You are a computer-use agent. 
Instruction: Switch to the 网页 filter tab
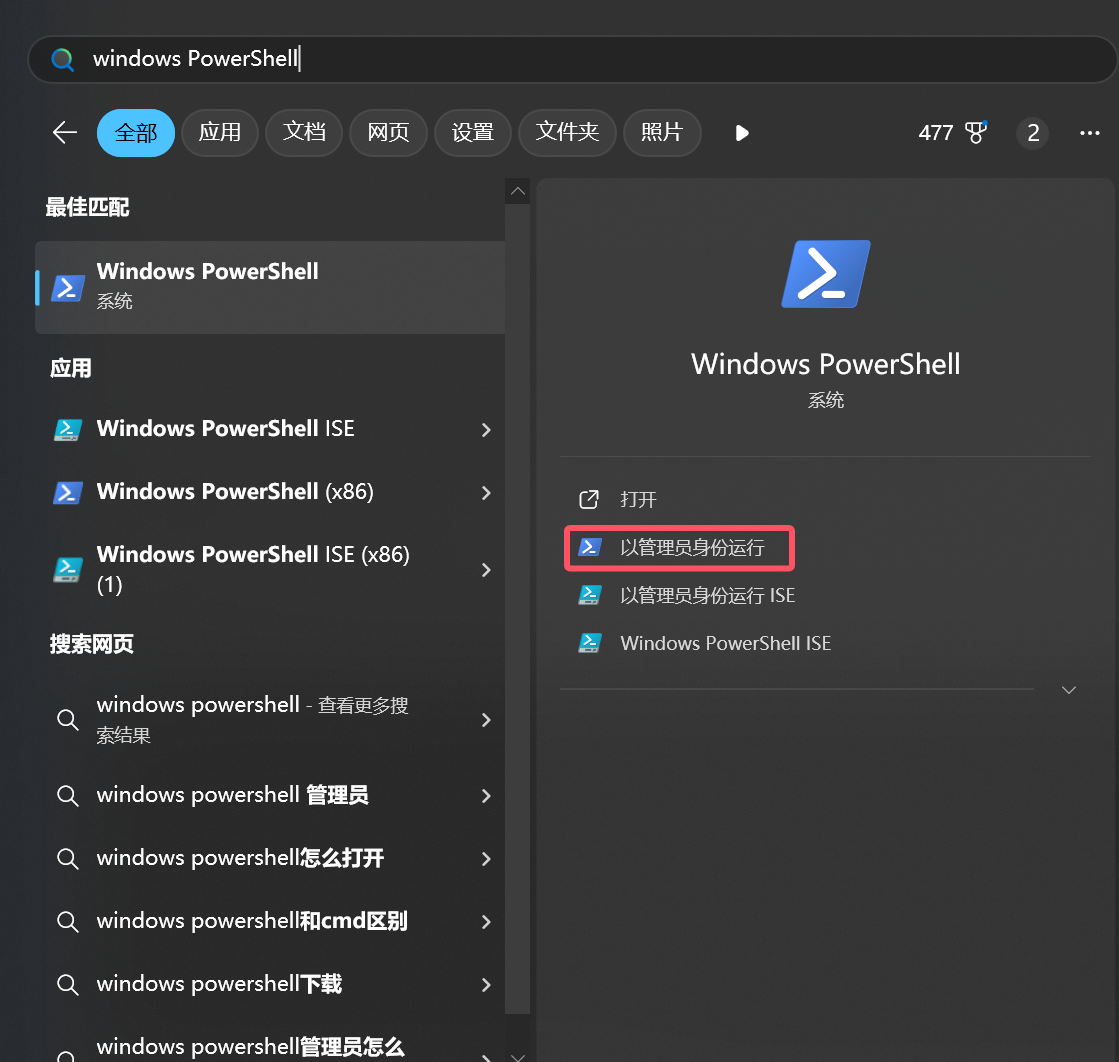coord(388,133)
